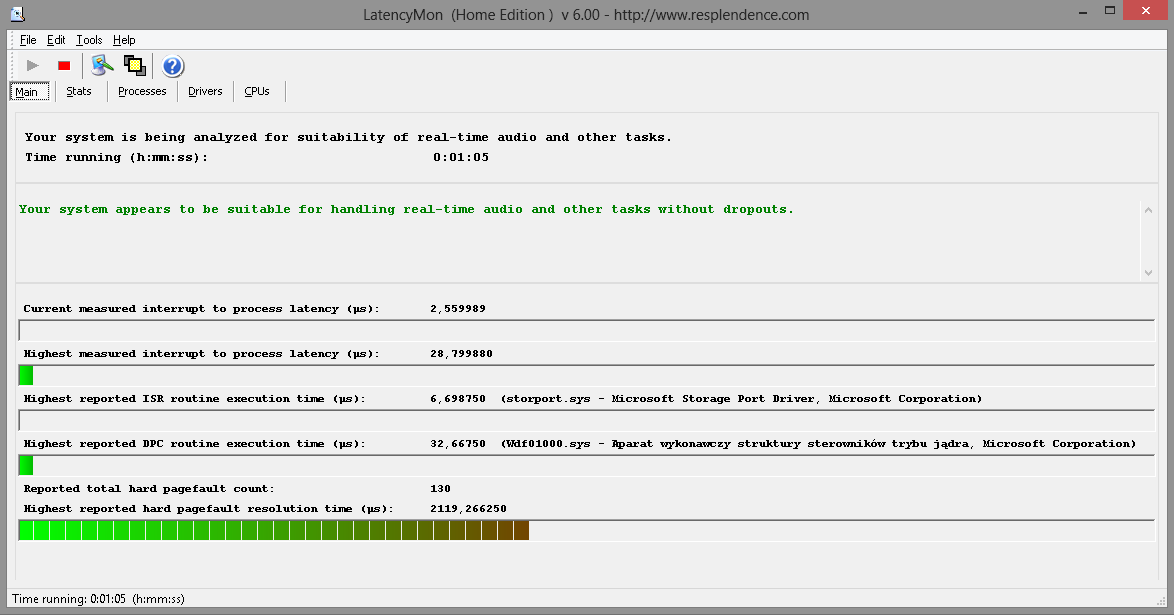Screen dimensions: 1174x615
Task: Open the File menu
Action: (28, 40)
